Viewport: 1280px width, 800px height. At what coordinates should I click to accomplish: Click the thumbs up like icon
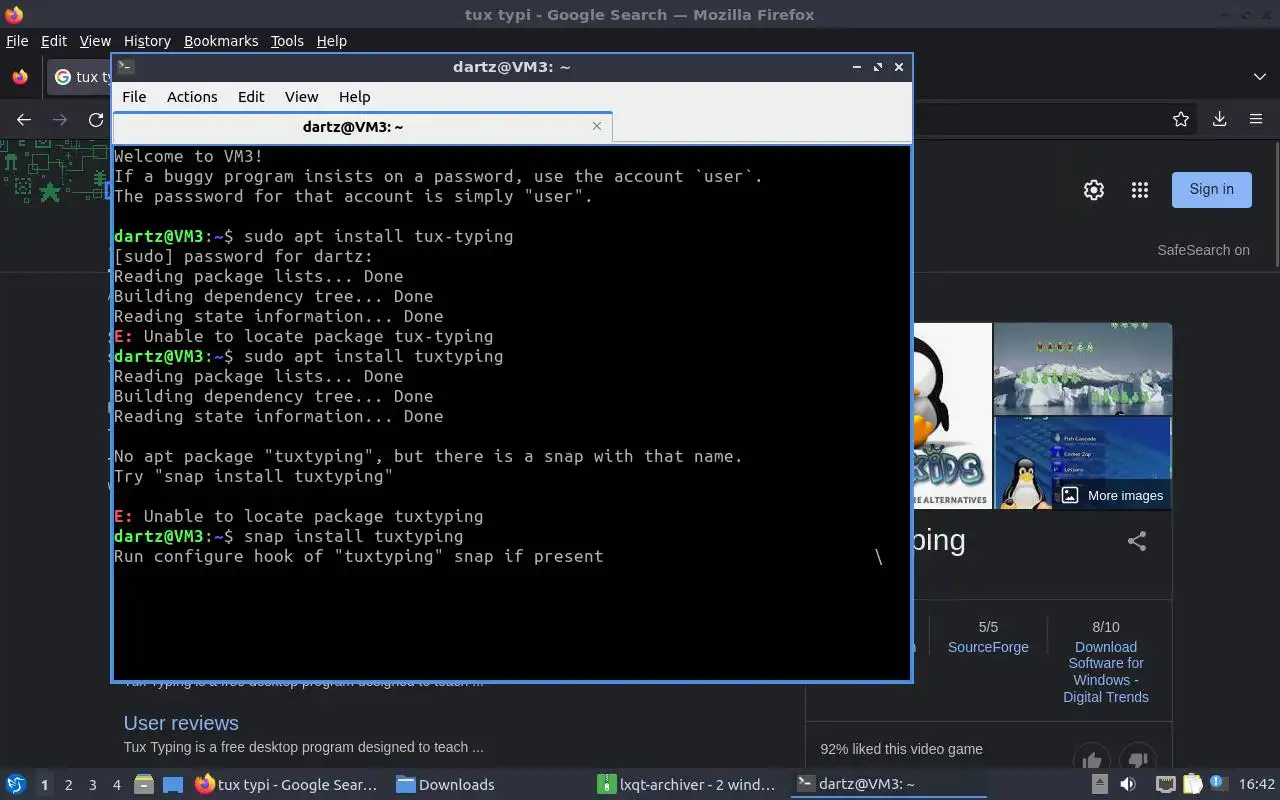tap(1092, 761)
